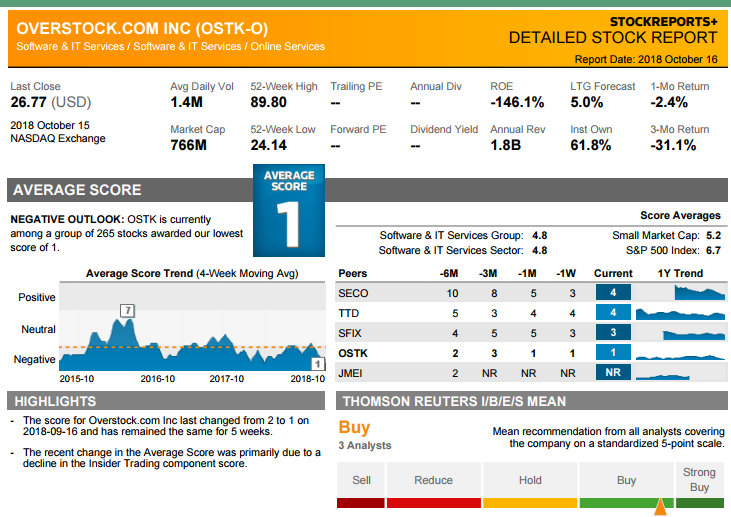
Task: Select the NEGATIVE OUTLOOK heading text
Action: 68,219
